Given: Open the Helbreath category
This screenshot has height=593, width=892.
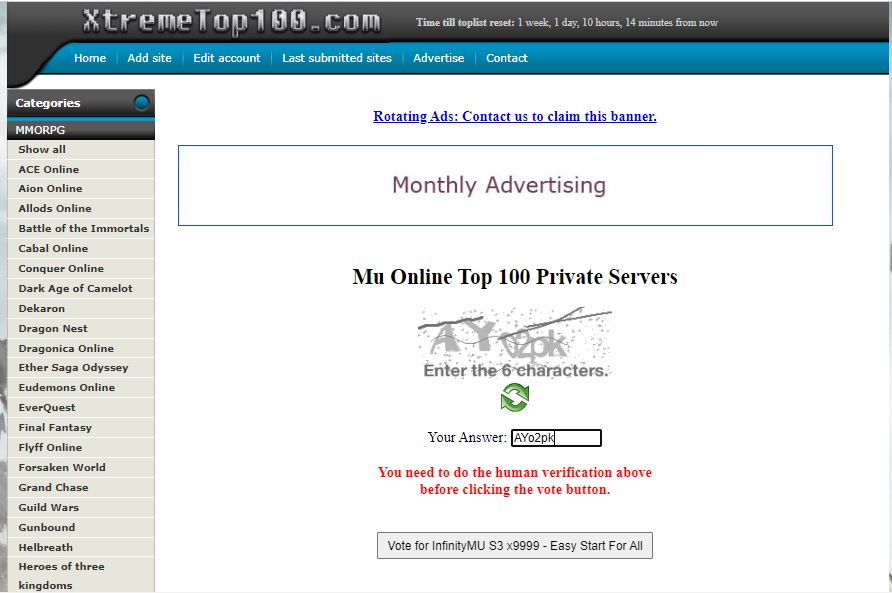Looking at the screenshot, I should (x=81, y=547).
